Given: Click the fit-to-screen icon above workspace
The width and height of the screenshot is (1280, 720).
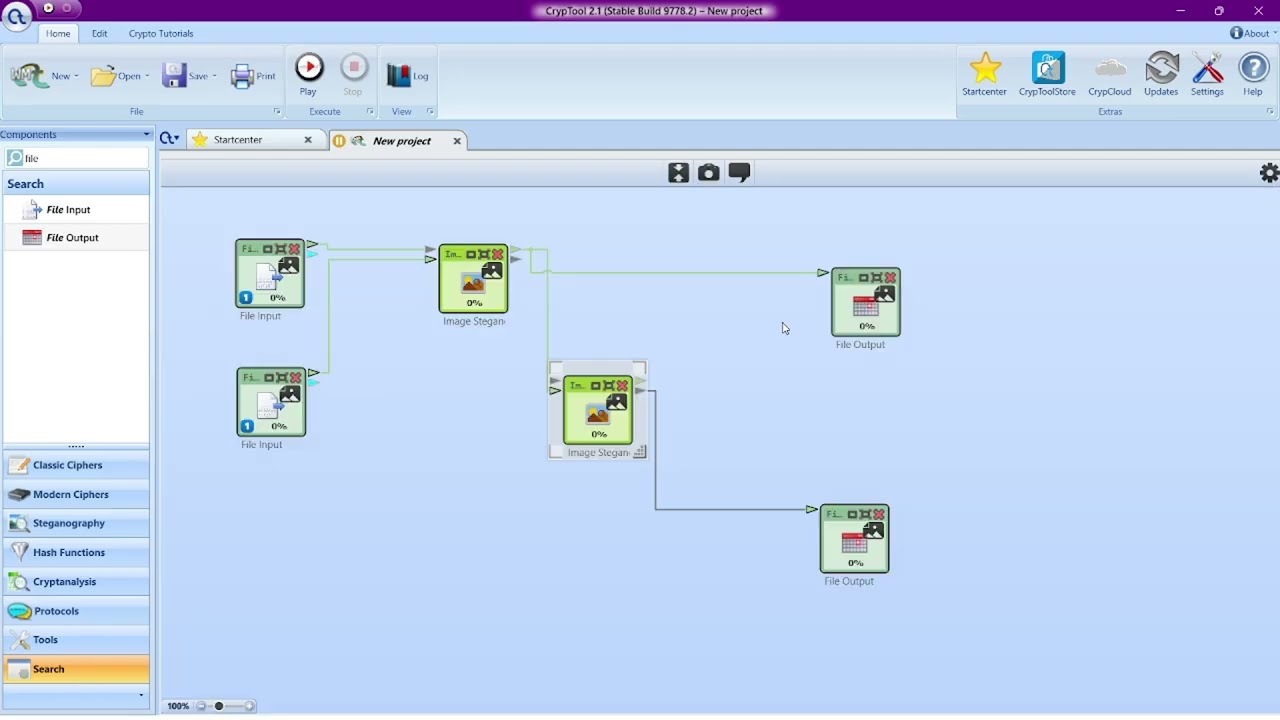Looking at the screenshot, I should tap(678, 173).
